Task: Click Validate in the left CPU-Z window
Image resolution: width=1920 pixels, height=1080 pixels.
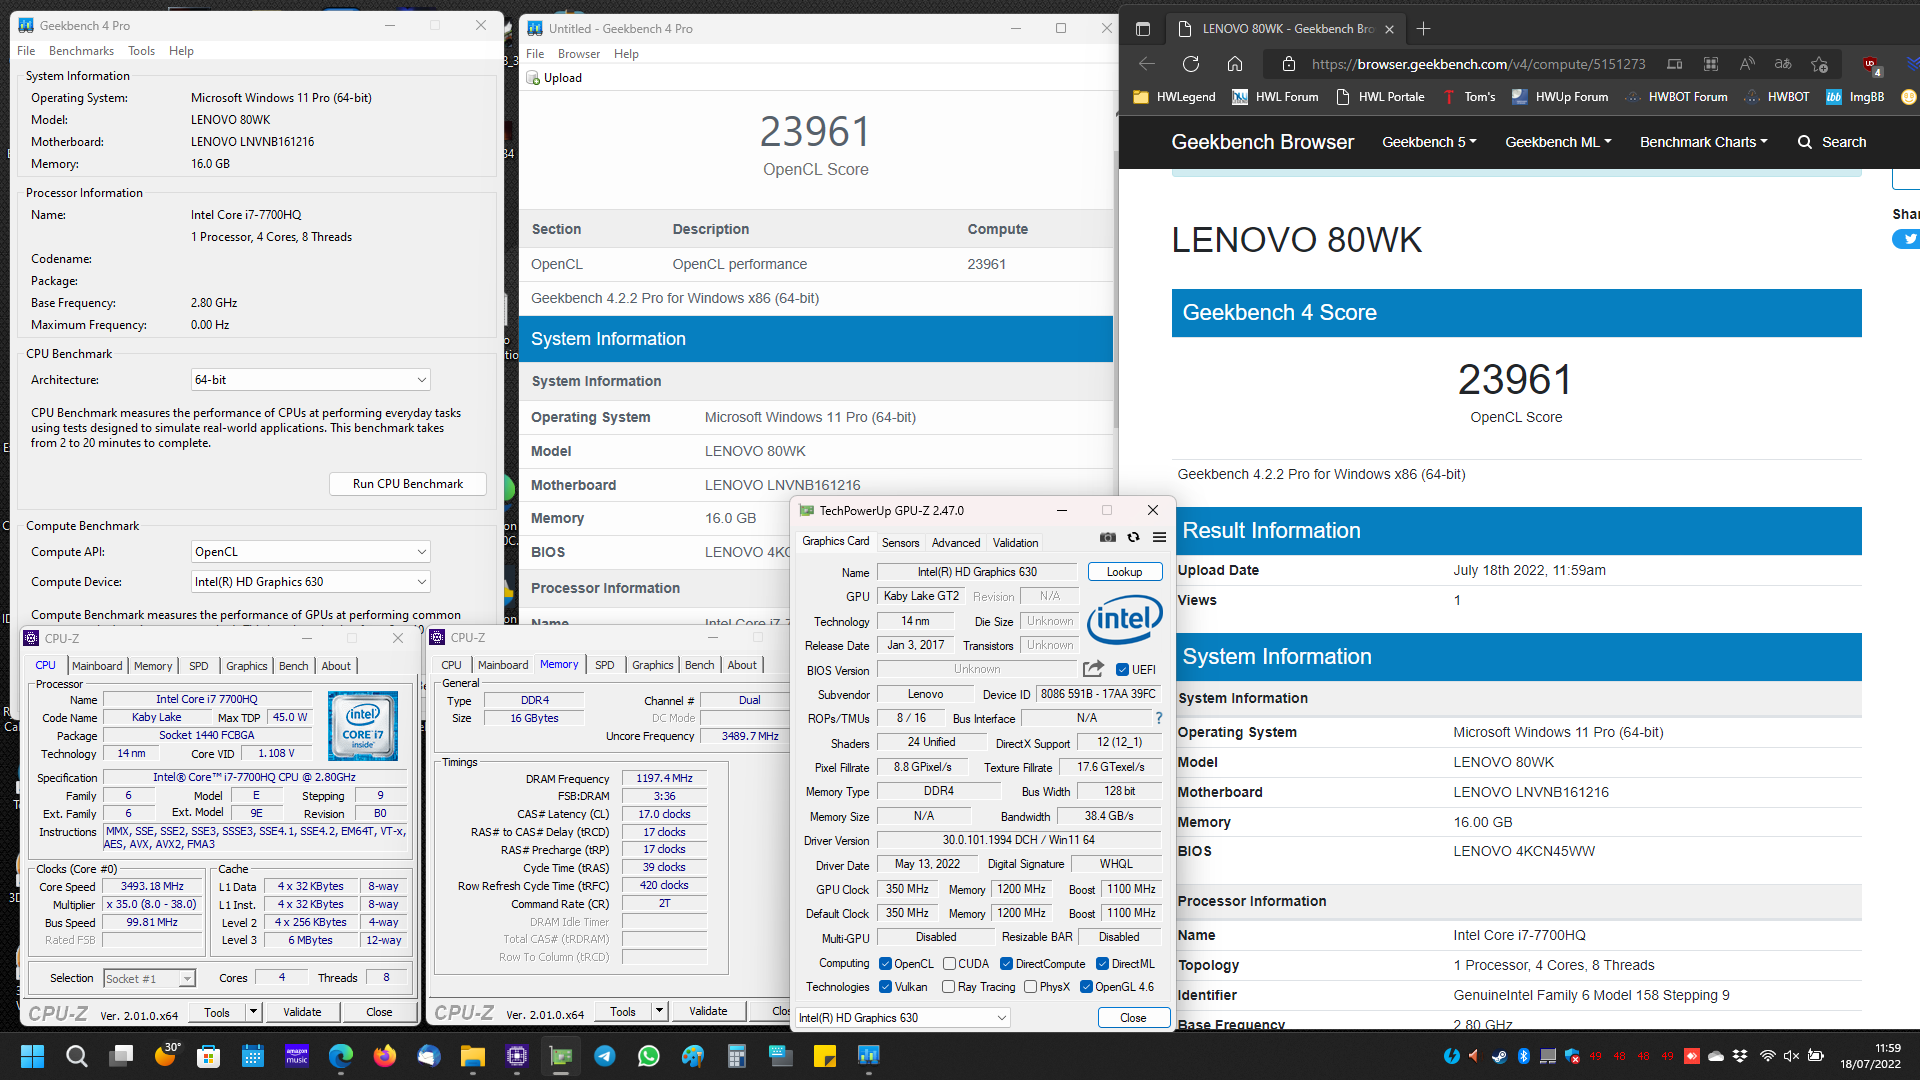Action: click(302, 1012)
